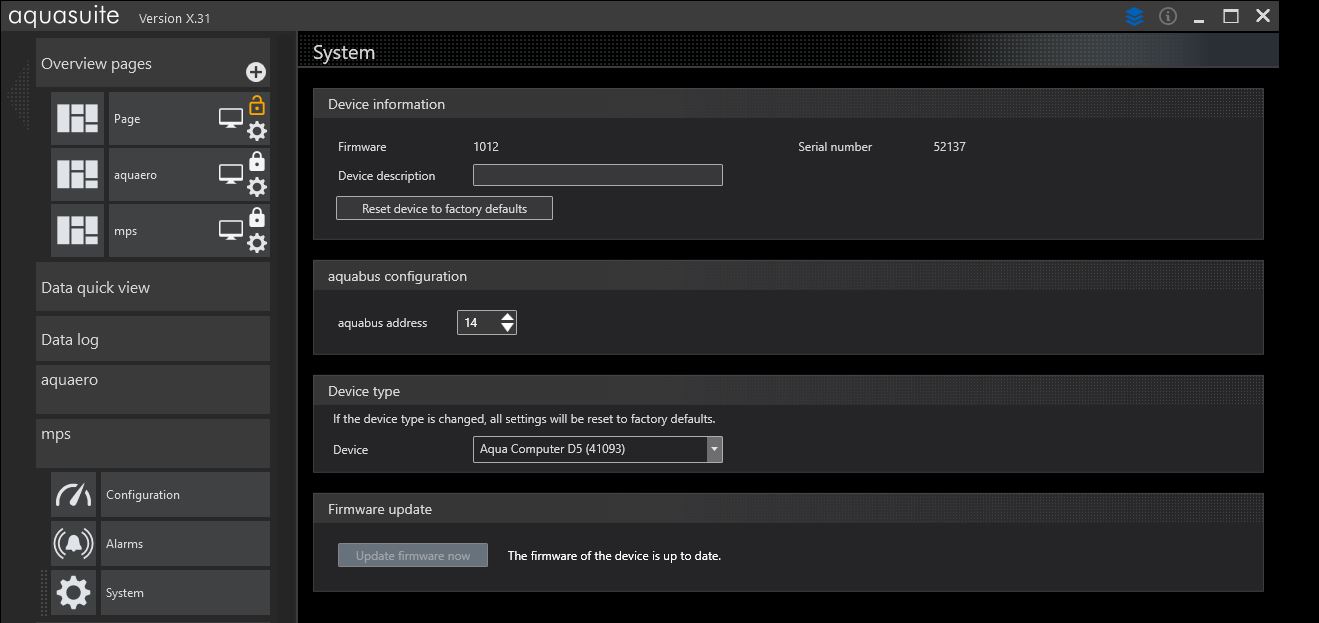Expand the Data quick view section
The width and height of the screenshot is (1319, 623).
(x=153, y=287)
